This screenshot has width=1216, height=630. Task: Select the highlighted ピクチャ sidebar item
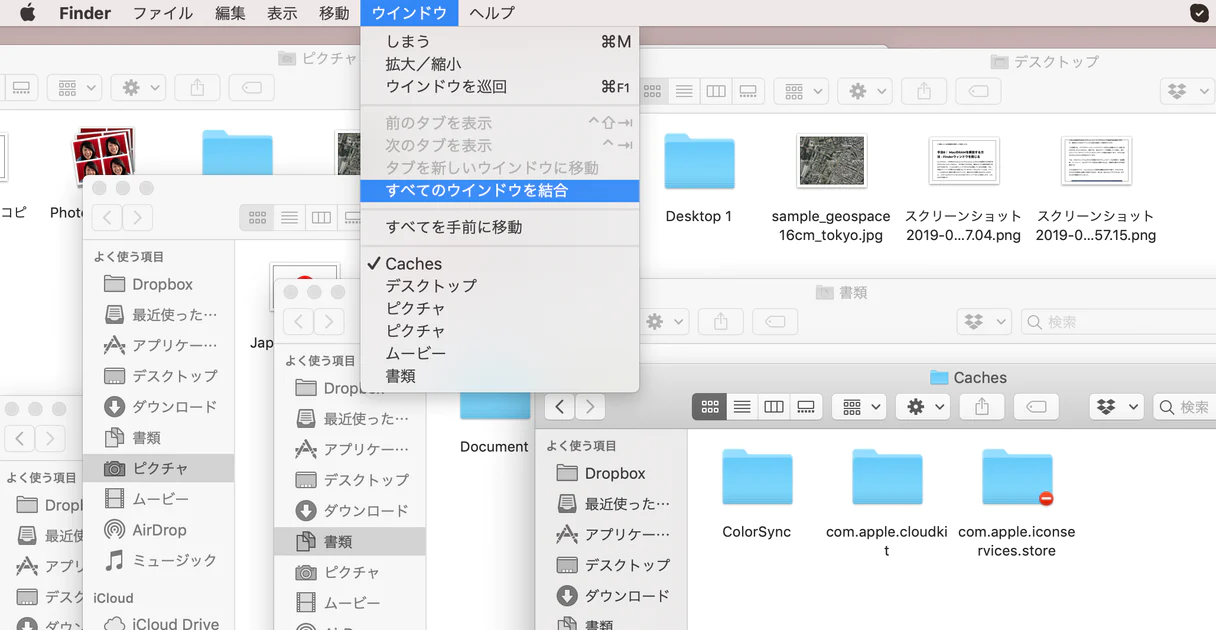pos(158,468)
